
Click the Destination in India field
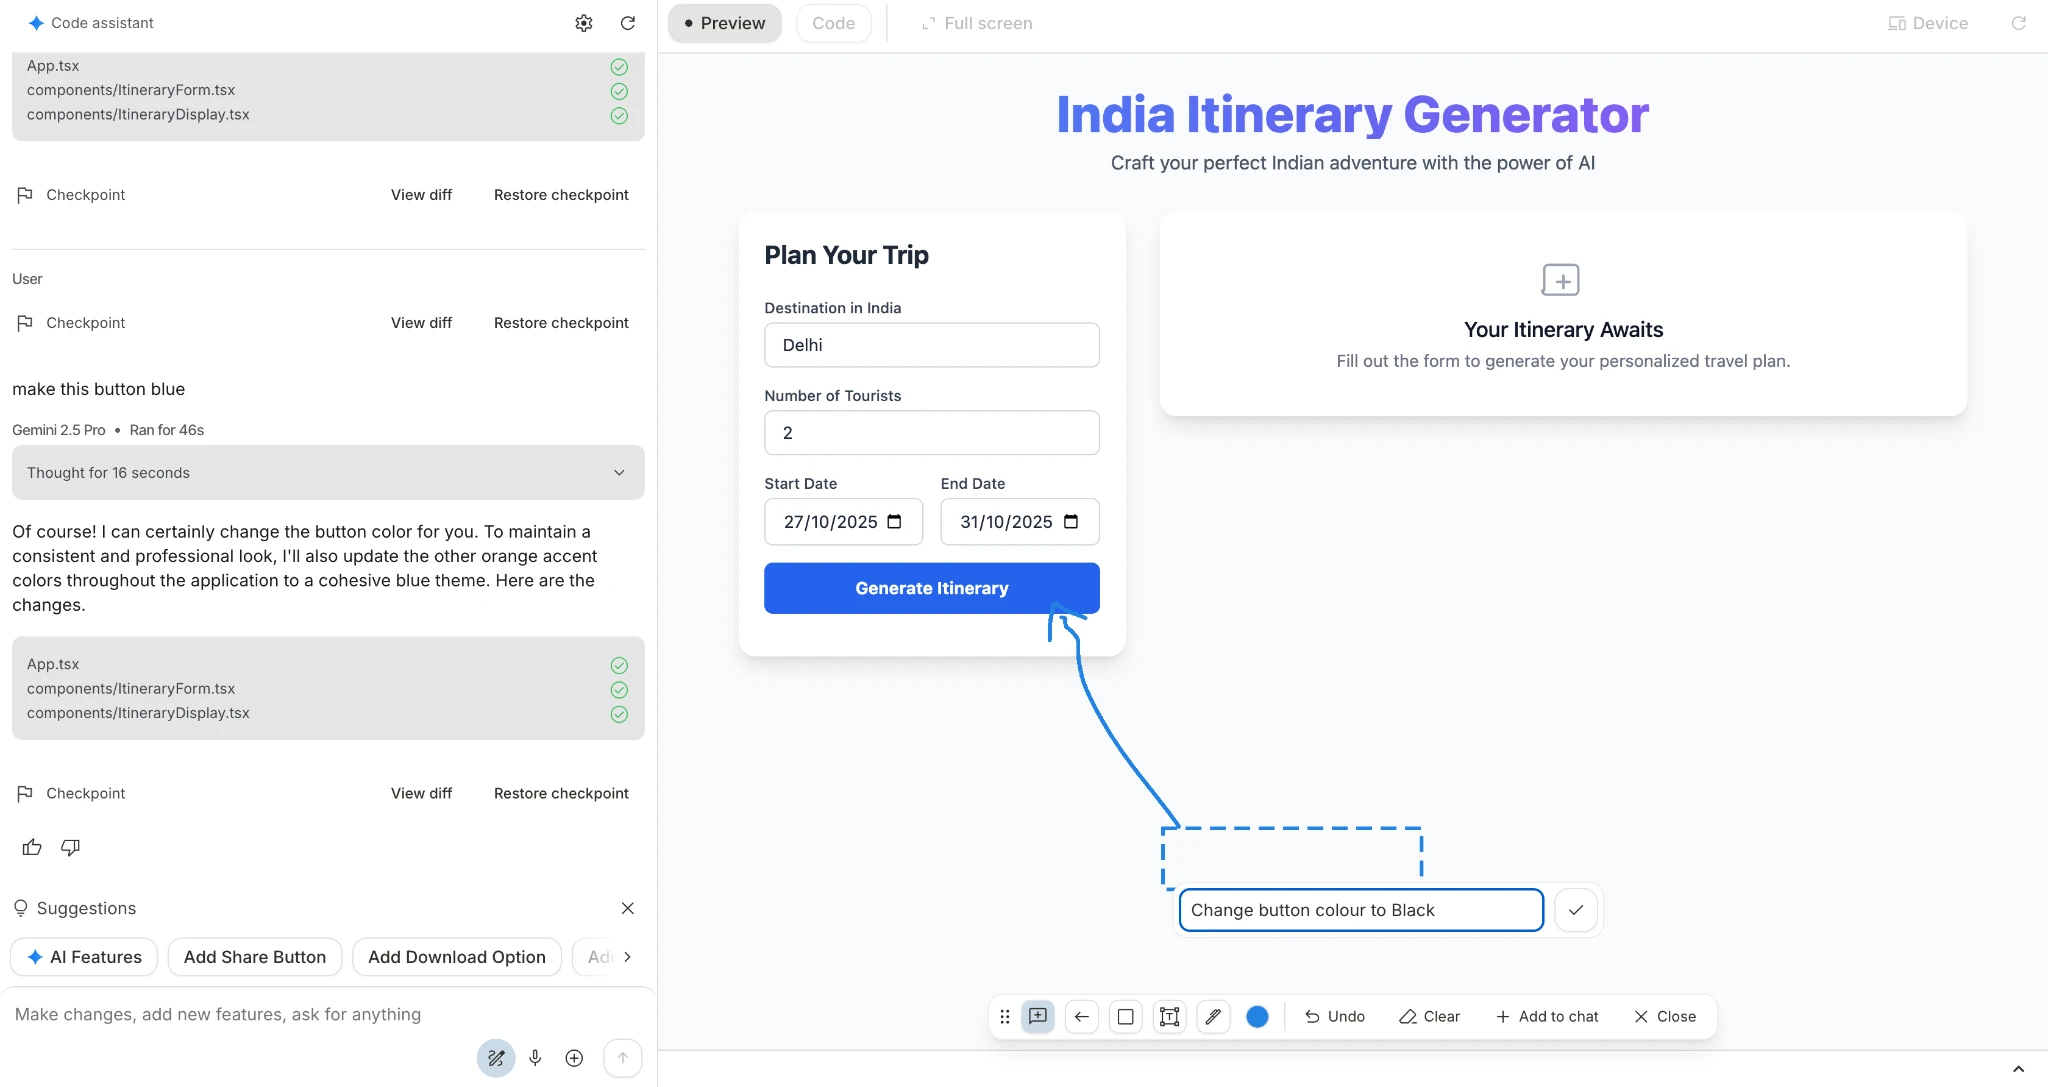pos(931,345)
